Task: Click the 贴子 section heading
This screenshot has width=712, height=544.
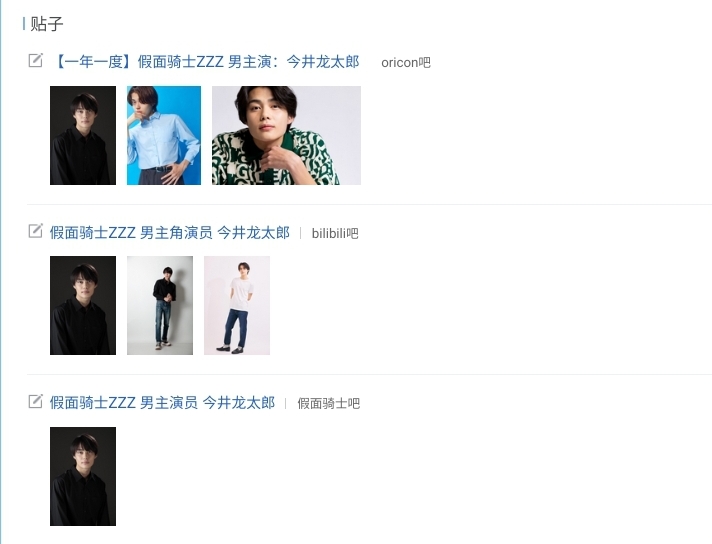Action: click(x=46, y=24)
